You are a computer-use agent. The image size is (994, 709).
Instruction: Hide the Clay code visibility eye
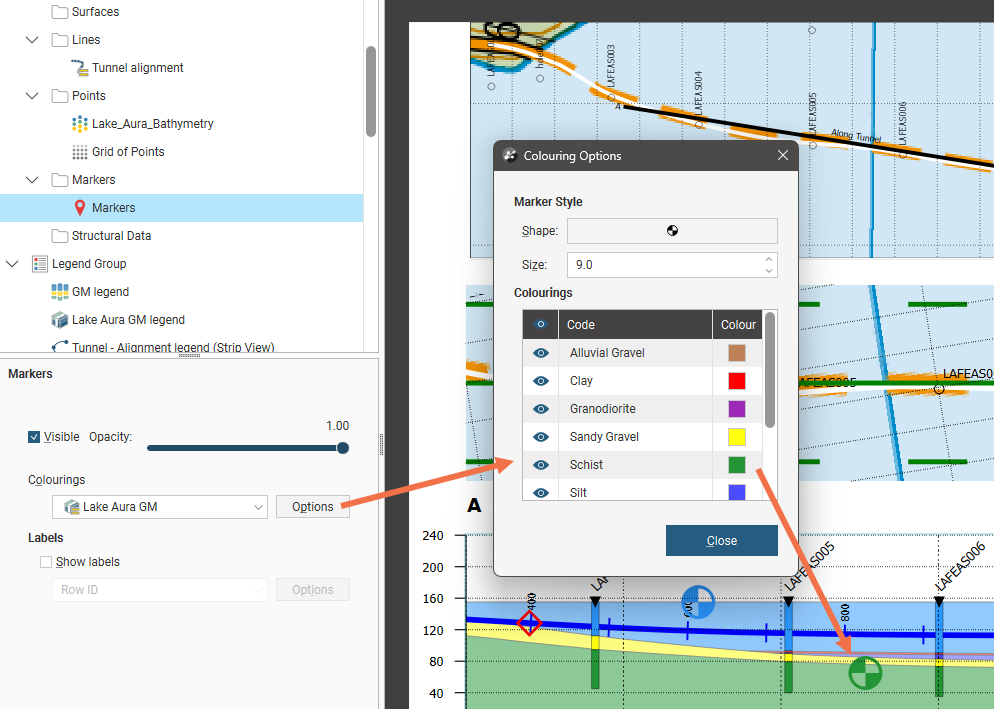pyautogui.click(x=541, y=381)
